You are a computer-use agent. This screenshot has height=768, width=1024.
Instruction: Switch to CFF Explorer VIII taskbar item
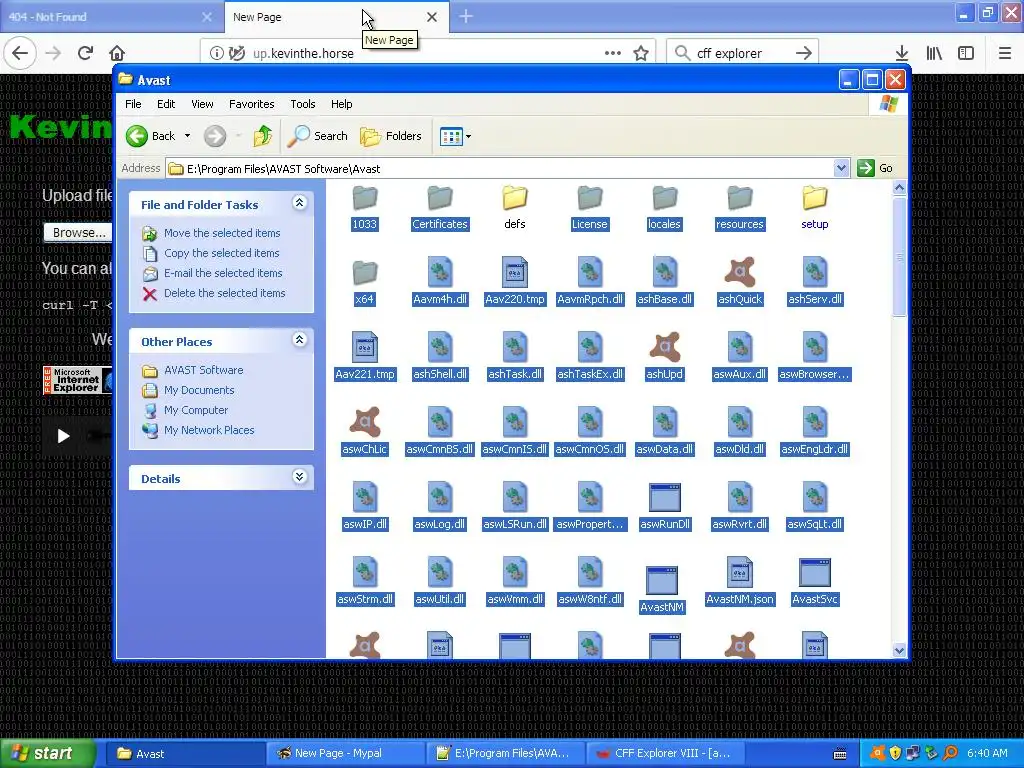(x=666, y=753)
